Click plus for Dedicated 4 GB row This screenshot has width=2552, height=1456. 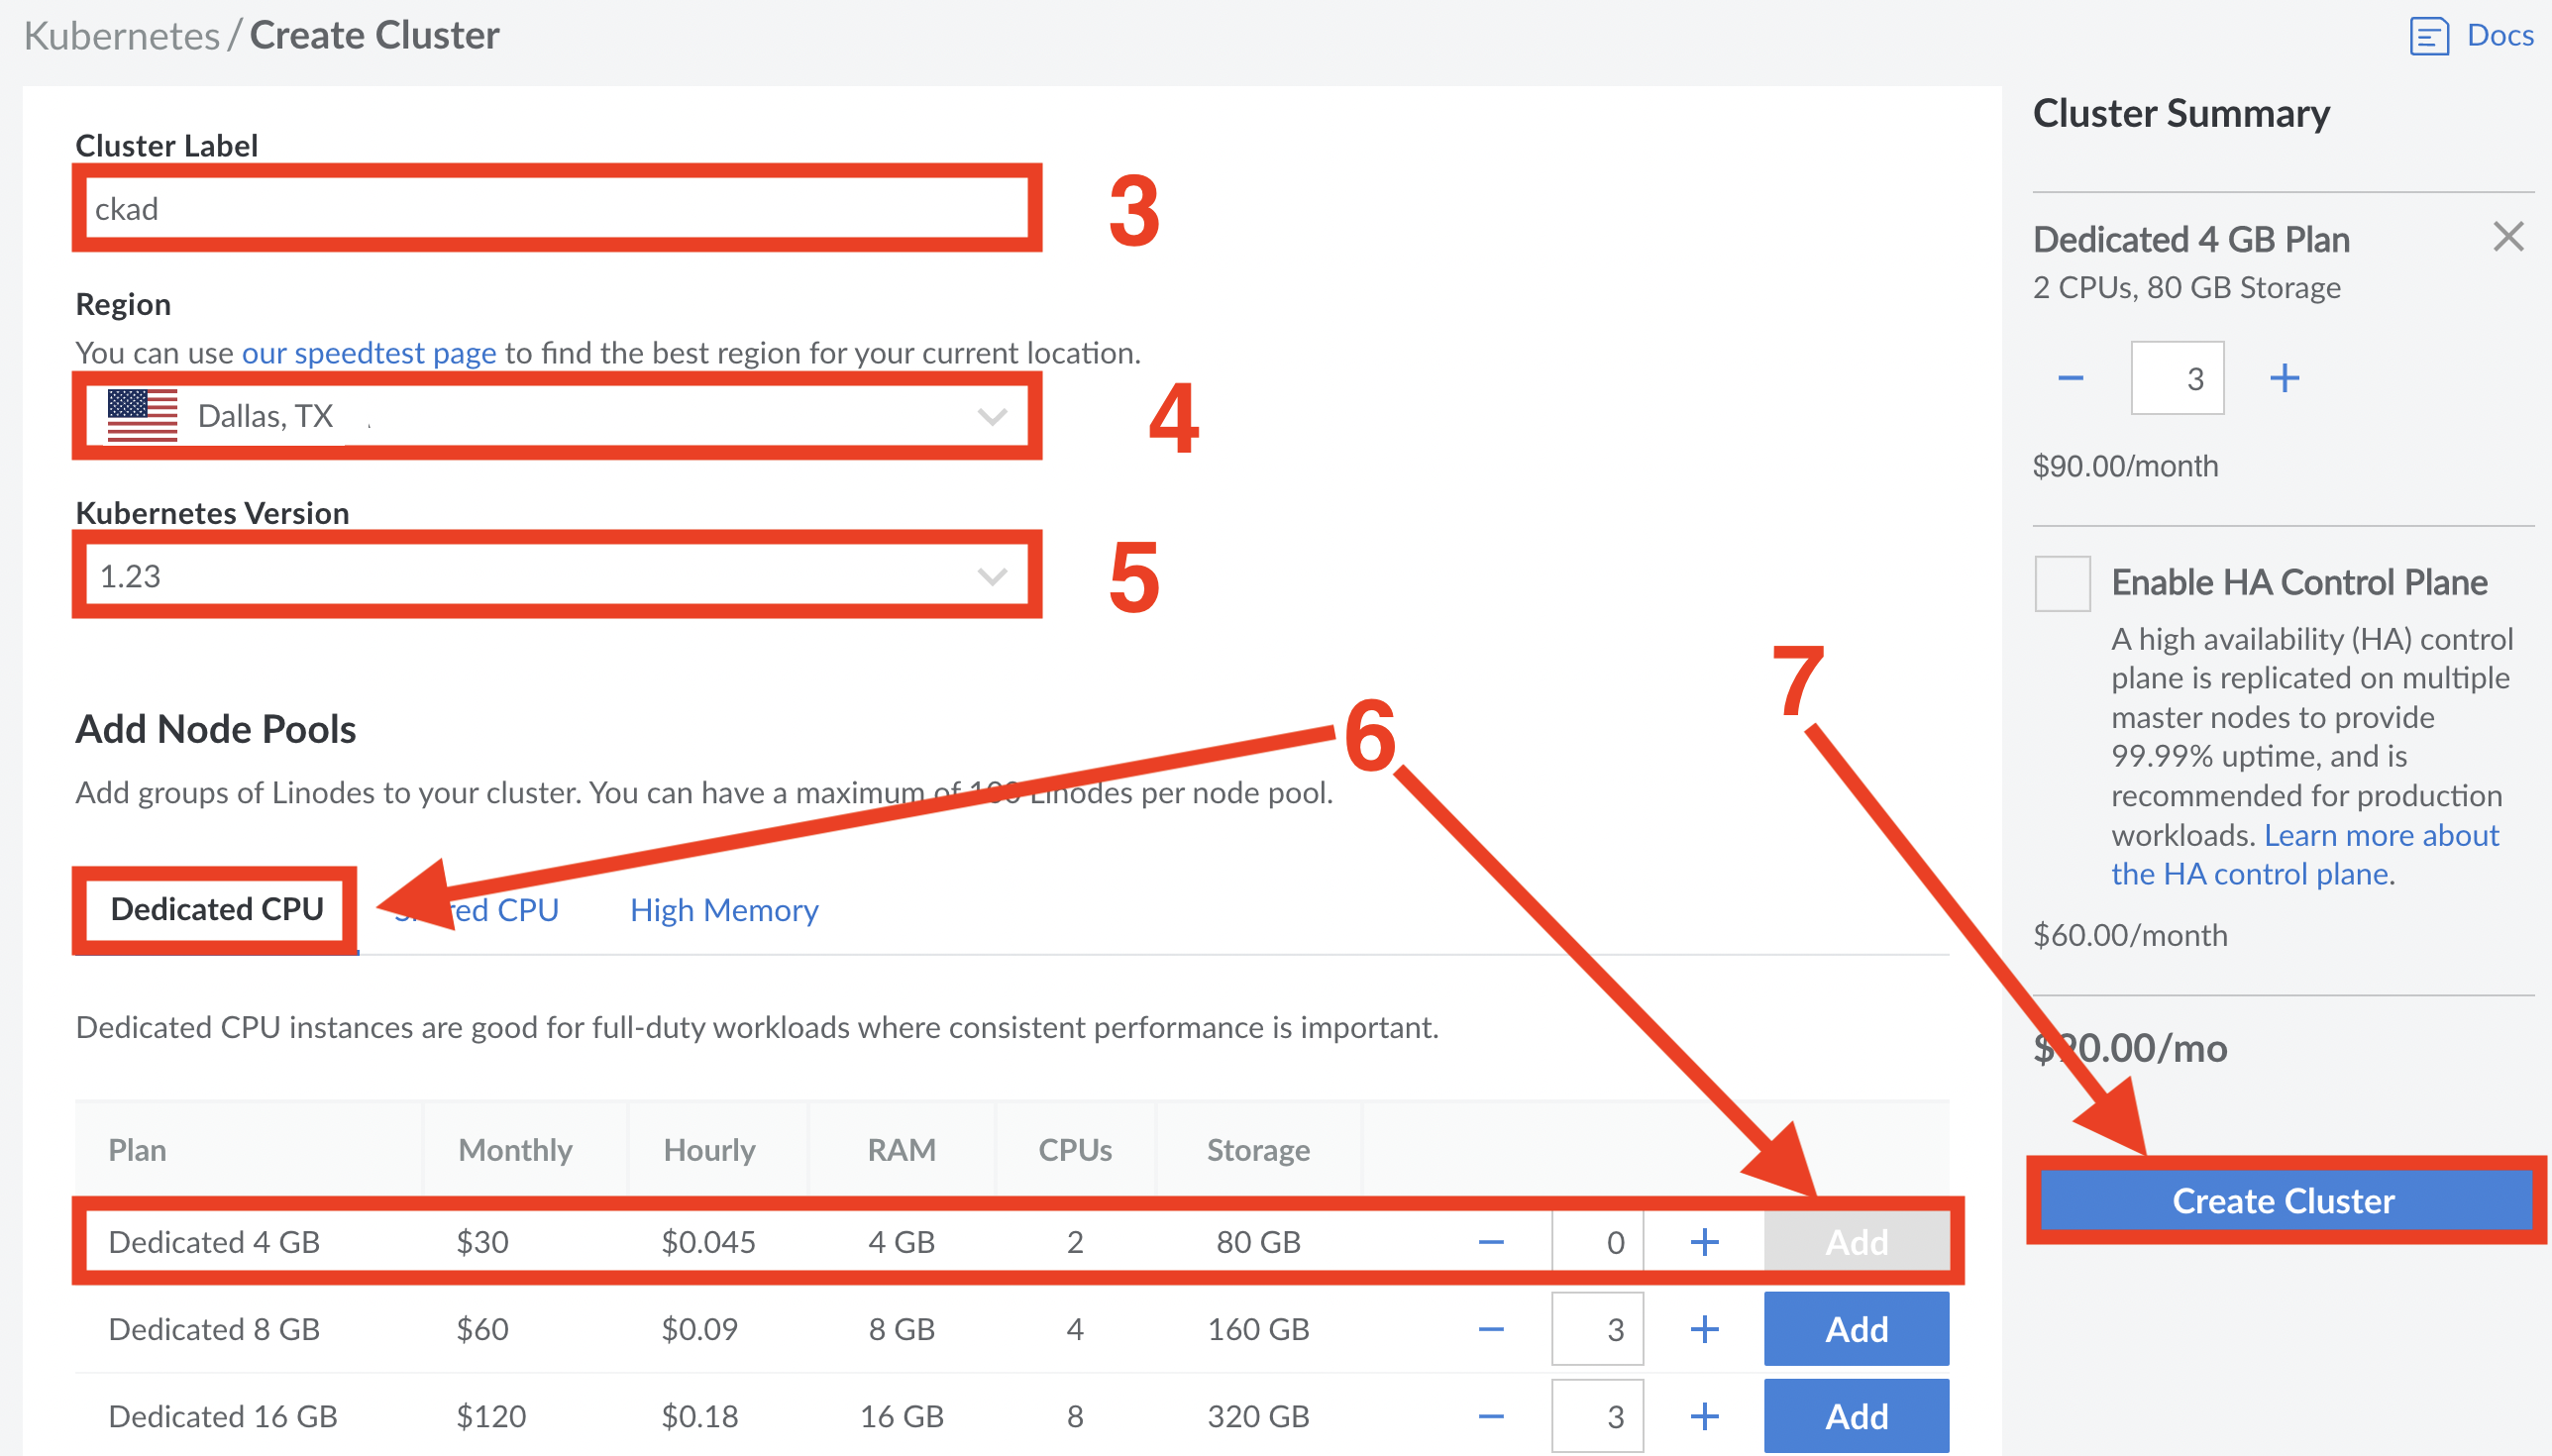[x=1704, y=1242]
